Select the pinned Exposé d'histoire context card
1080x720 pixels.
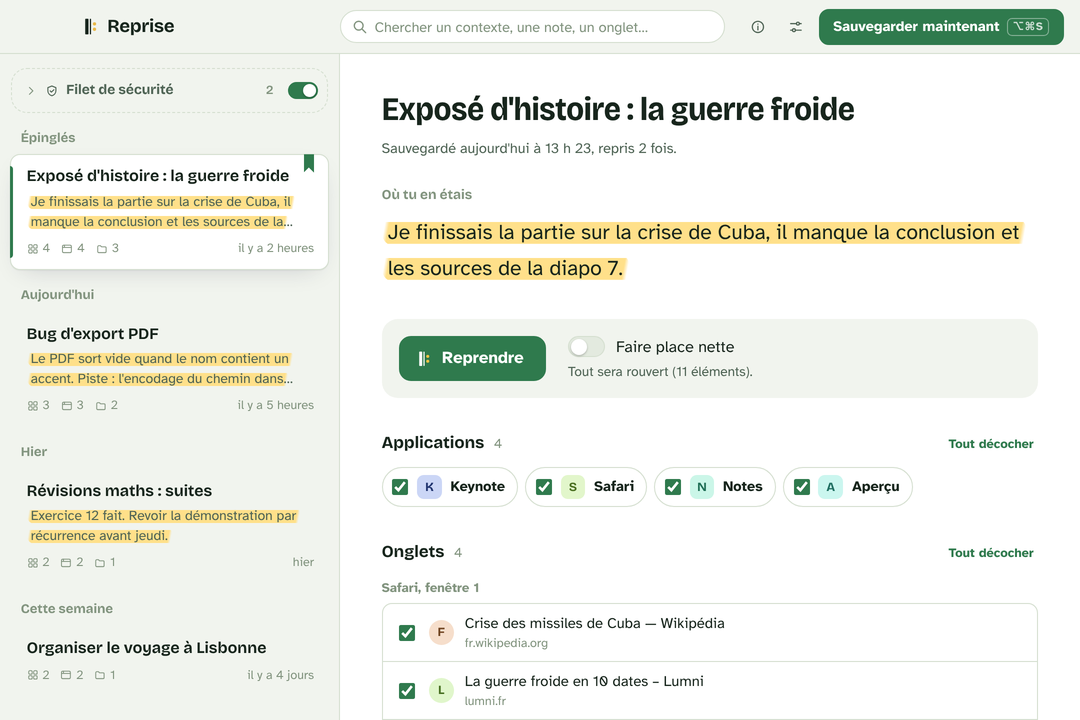(x=169, y=212)
